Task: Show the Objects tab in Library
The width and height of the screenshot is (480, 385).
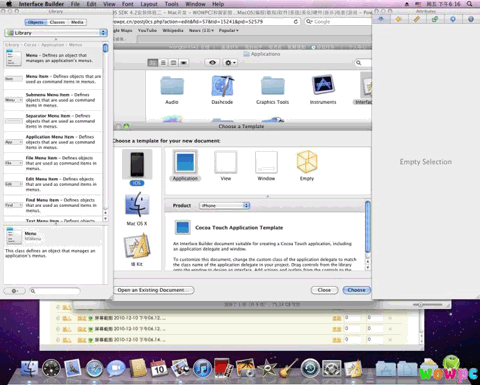Action: [36, 22]
